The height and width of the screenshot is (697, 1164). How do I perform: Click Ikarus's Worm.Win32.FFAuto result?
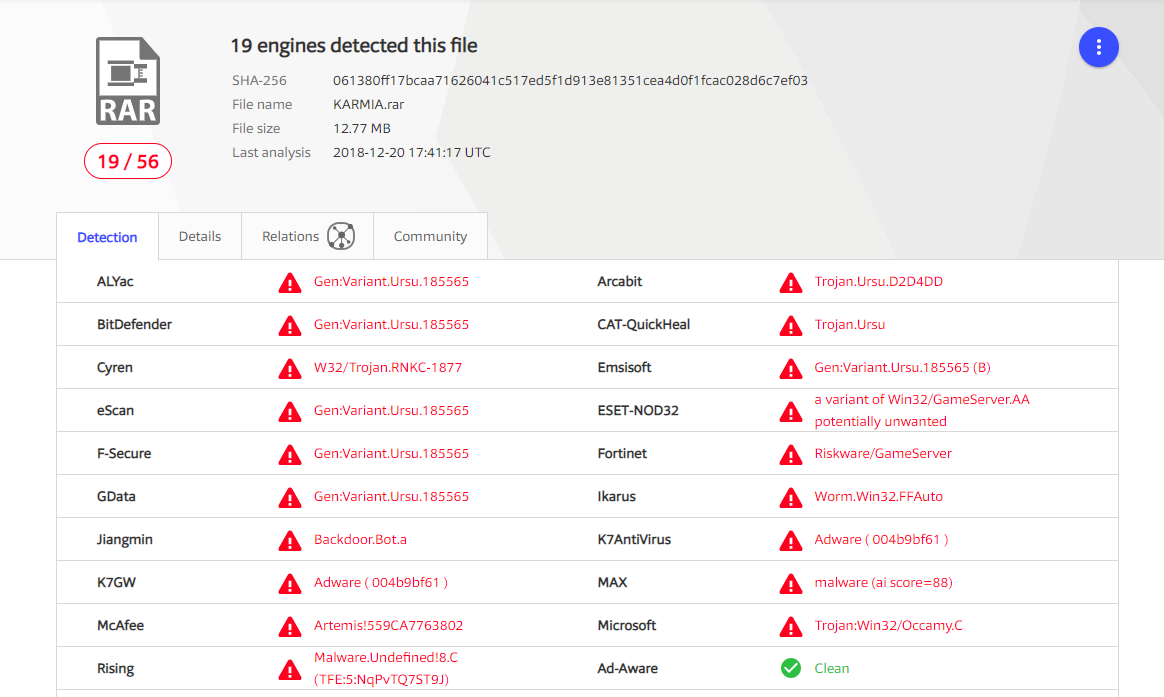tap(878, 497)
